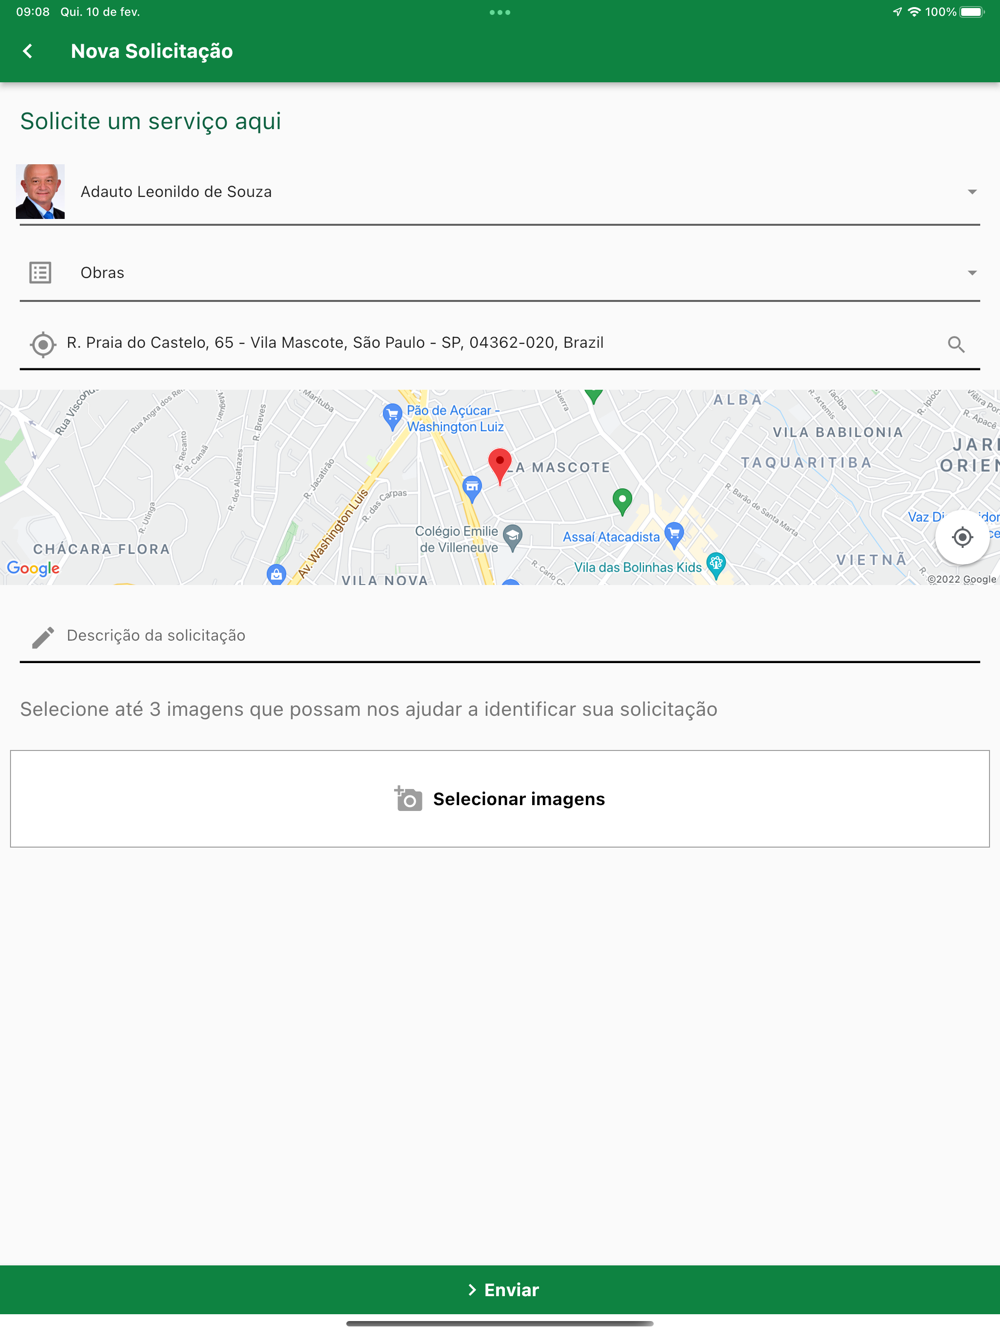The image size is (1000, 1334).
Task: Click the shopping bag marker near Vila Nova
Action: point(276,574)
